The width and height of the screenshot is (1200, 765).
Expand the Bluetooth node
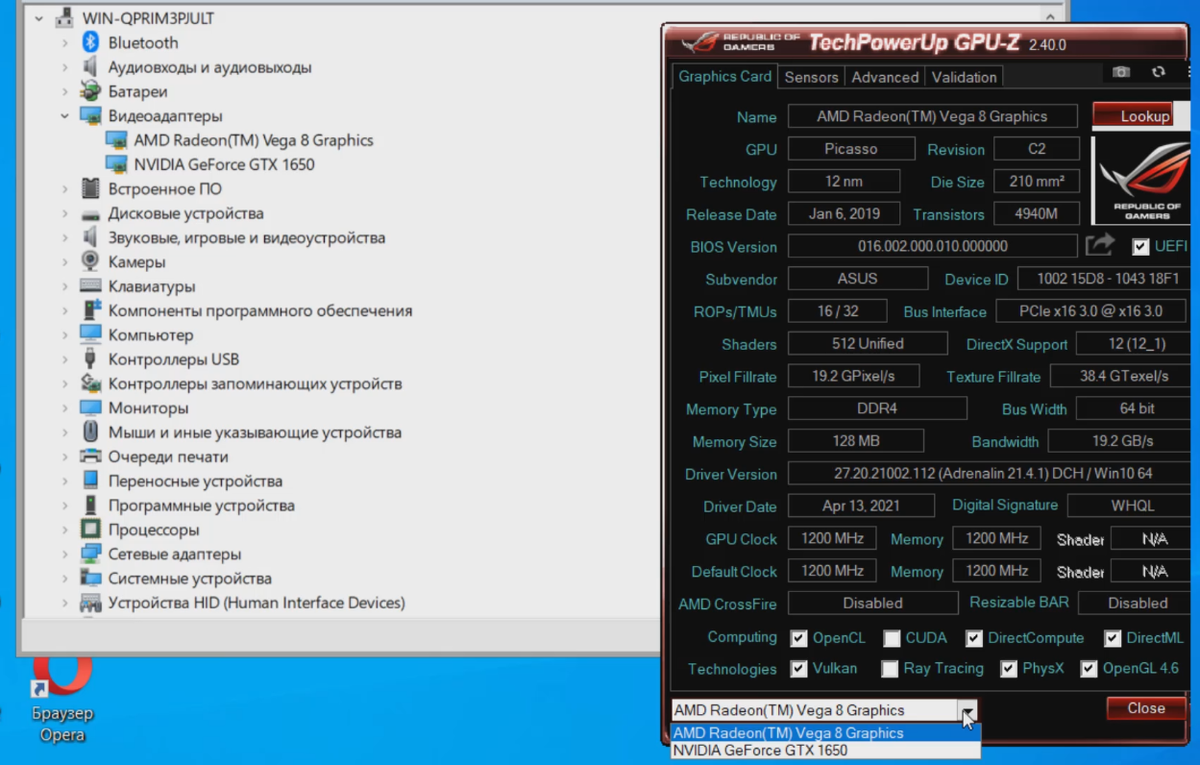64,43
